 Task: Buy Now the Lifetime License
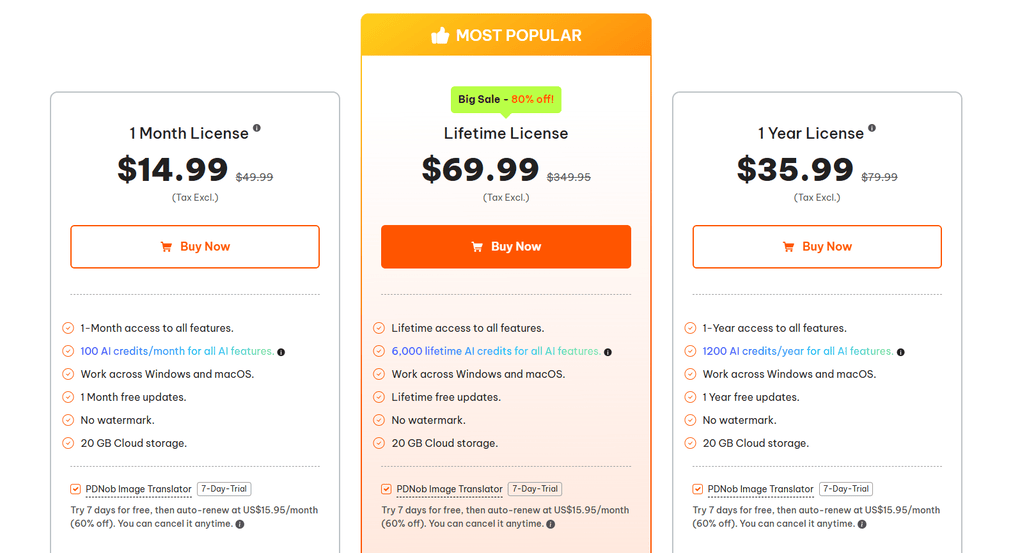(x=506, y=247)
